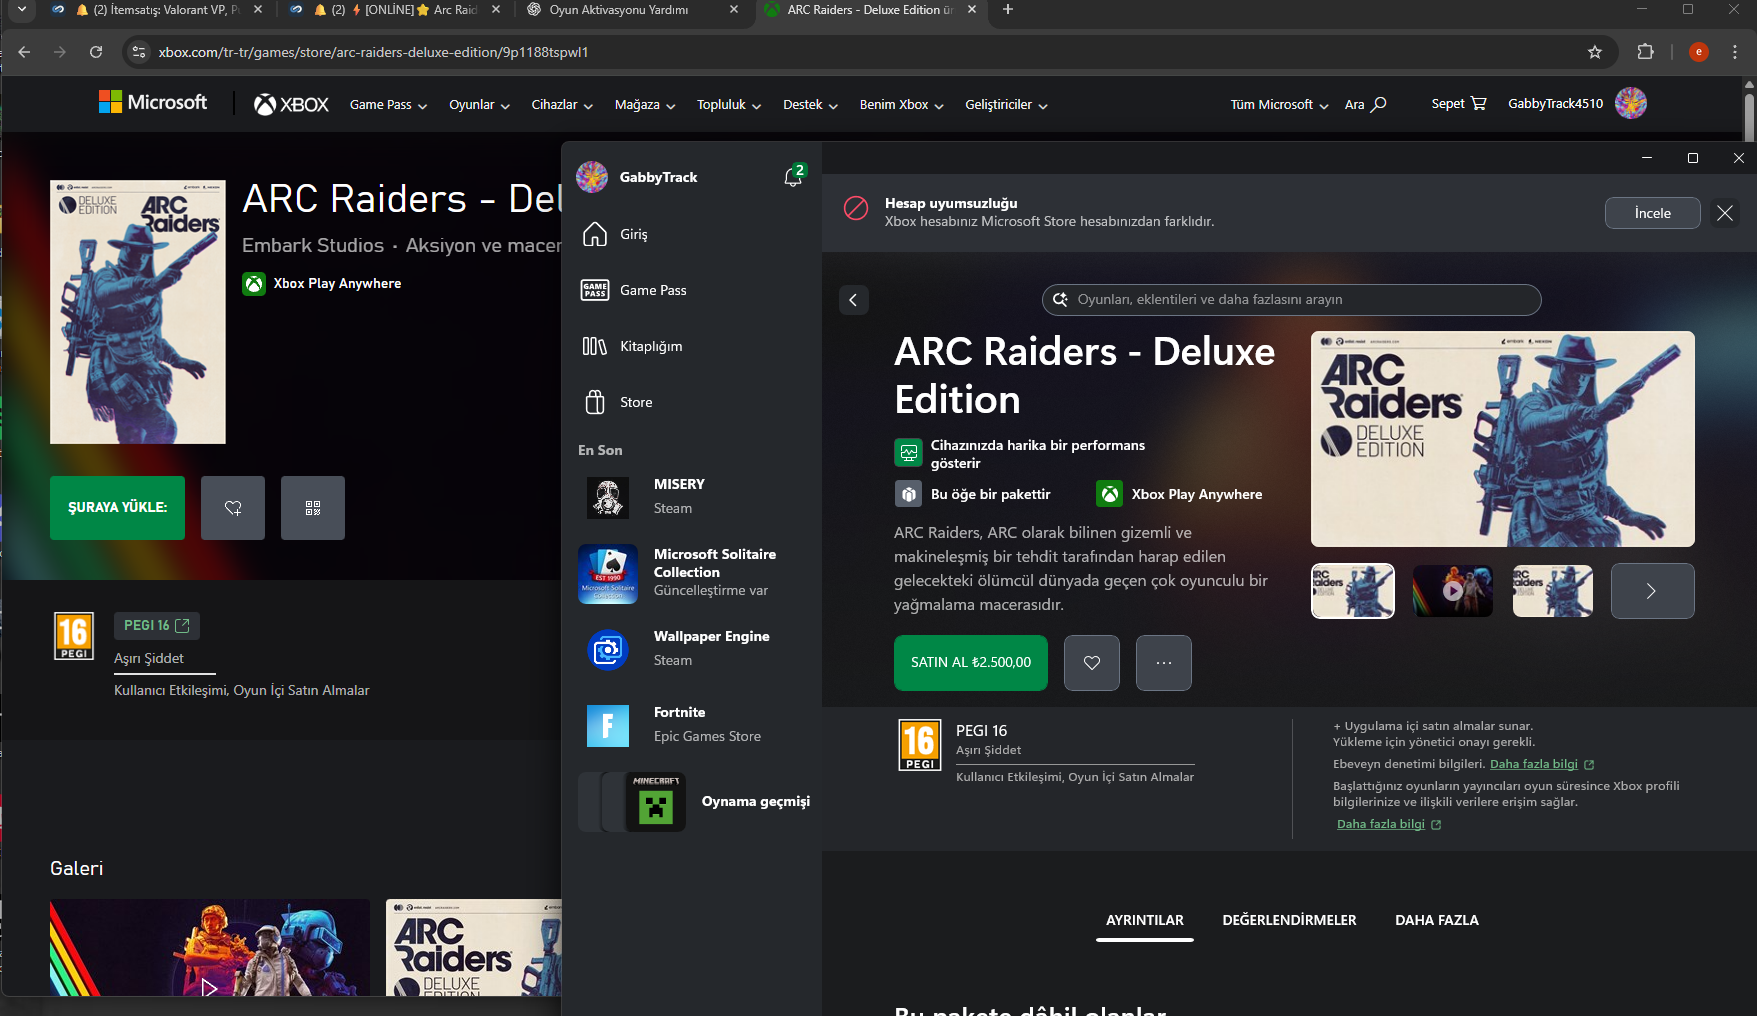Screen dimensions: 1757x1016
Task: Open PEGI 16 rating link on webpage
Action: tap(157, 625)
